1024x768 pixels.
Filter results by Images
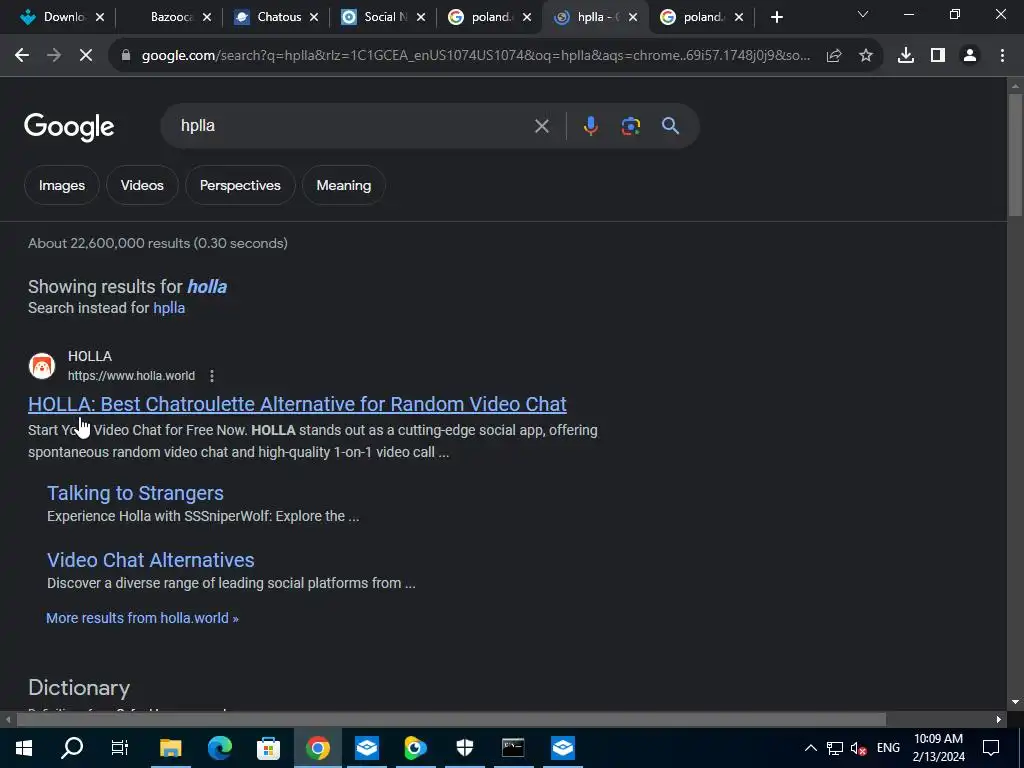pyautogui.click(x=62, y=185)
